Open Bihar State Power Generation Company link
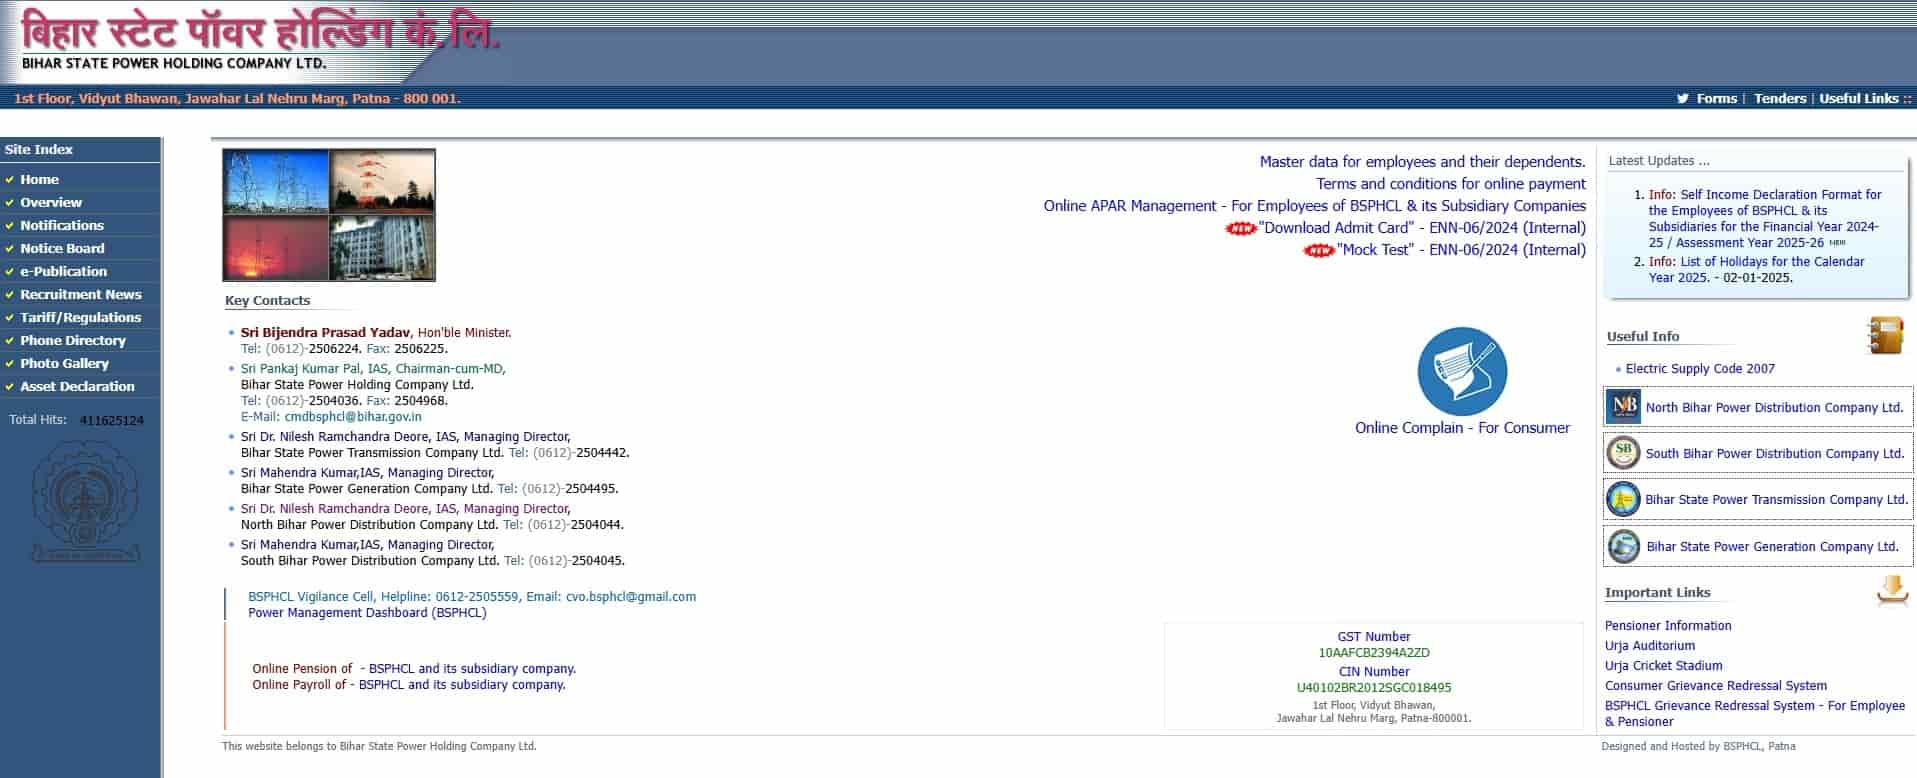1917x778 pixels. click(x=1772, y=547)
